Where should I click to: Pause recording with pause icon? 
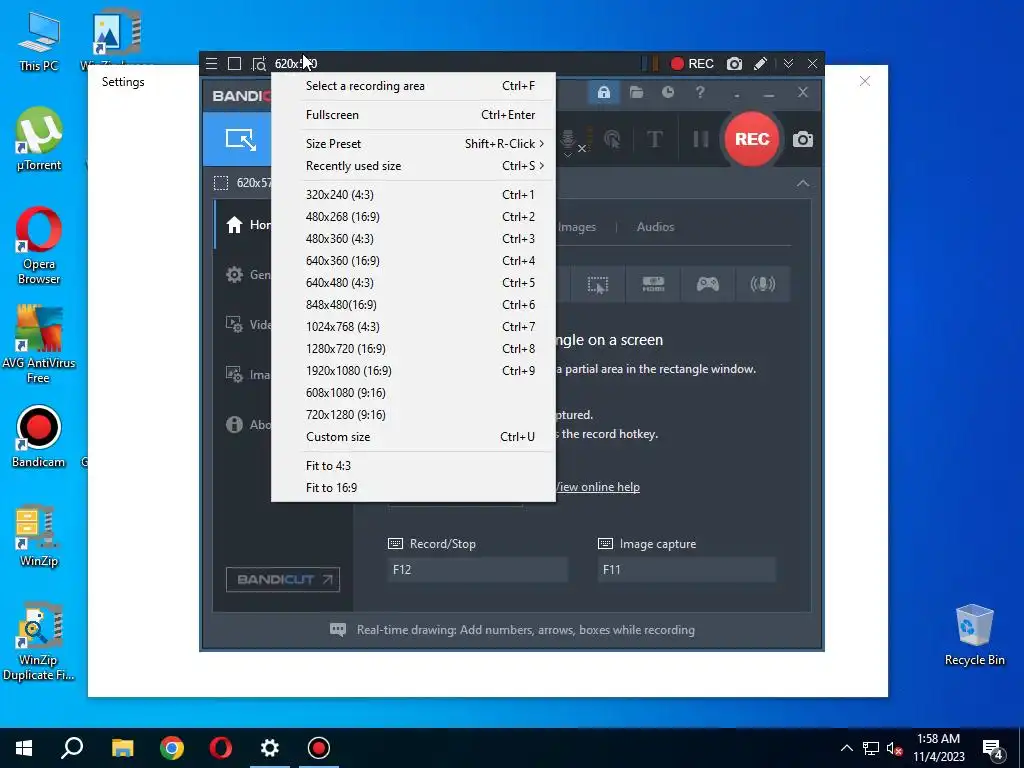pos(700,139)
